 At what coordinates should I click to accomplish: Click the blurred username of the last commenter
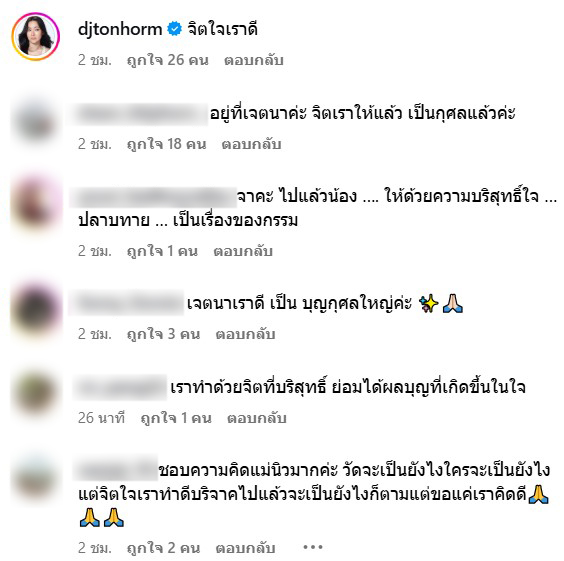point(115,468)
